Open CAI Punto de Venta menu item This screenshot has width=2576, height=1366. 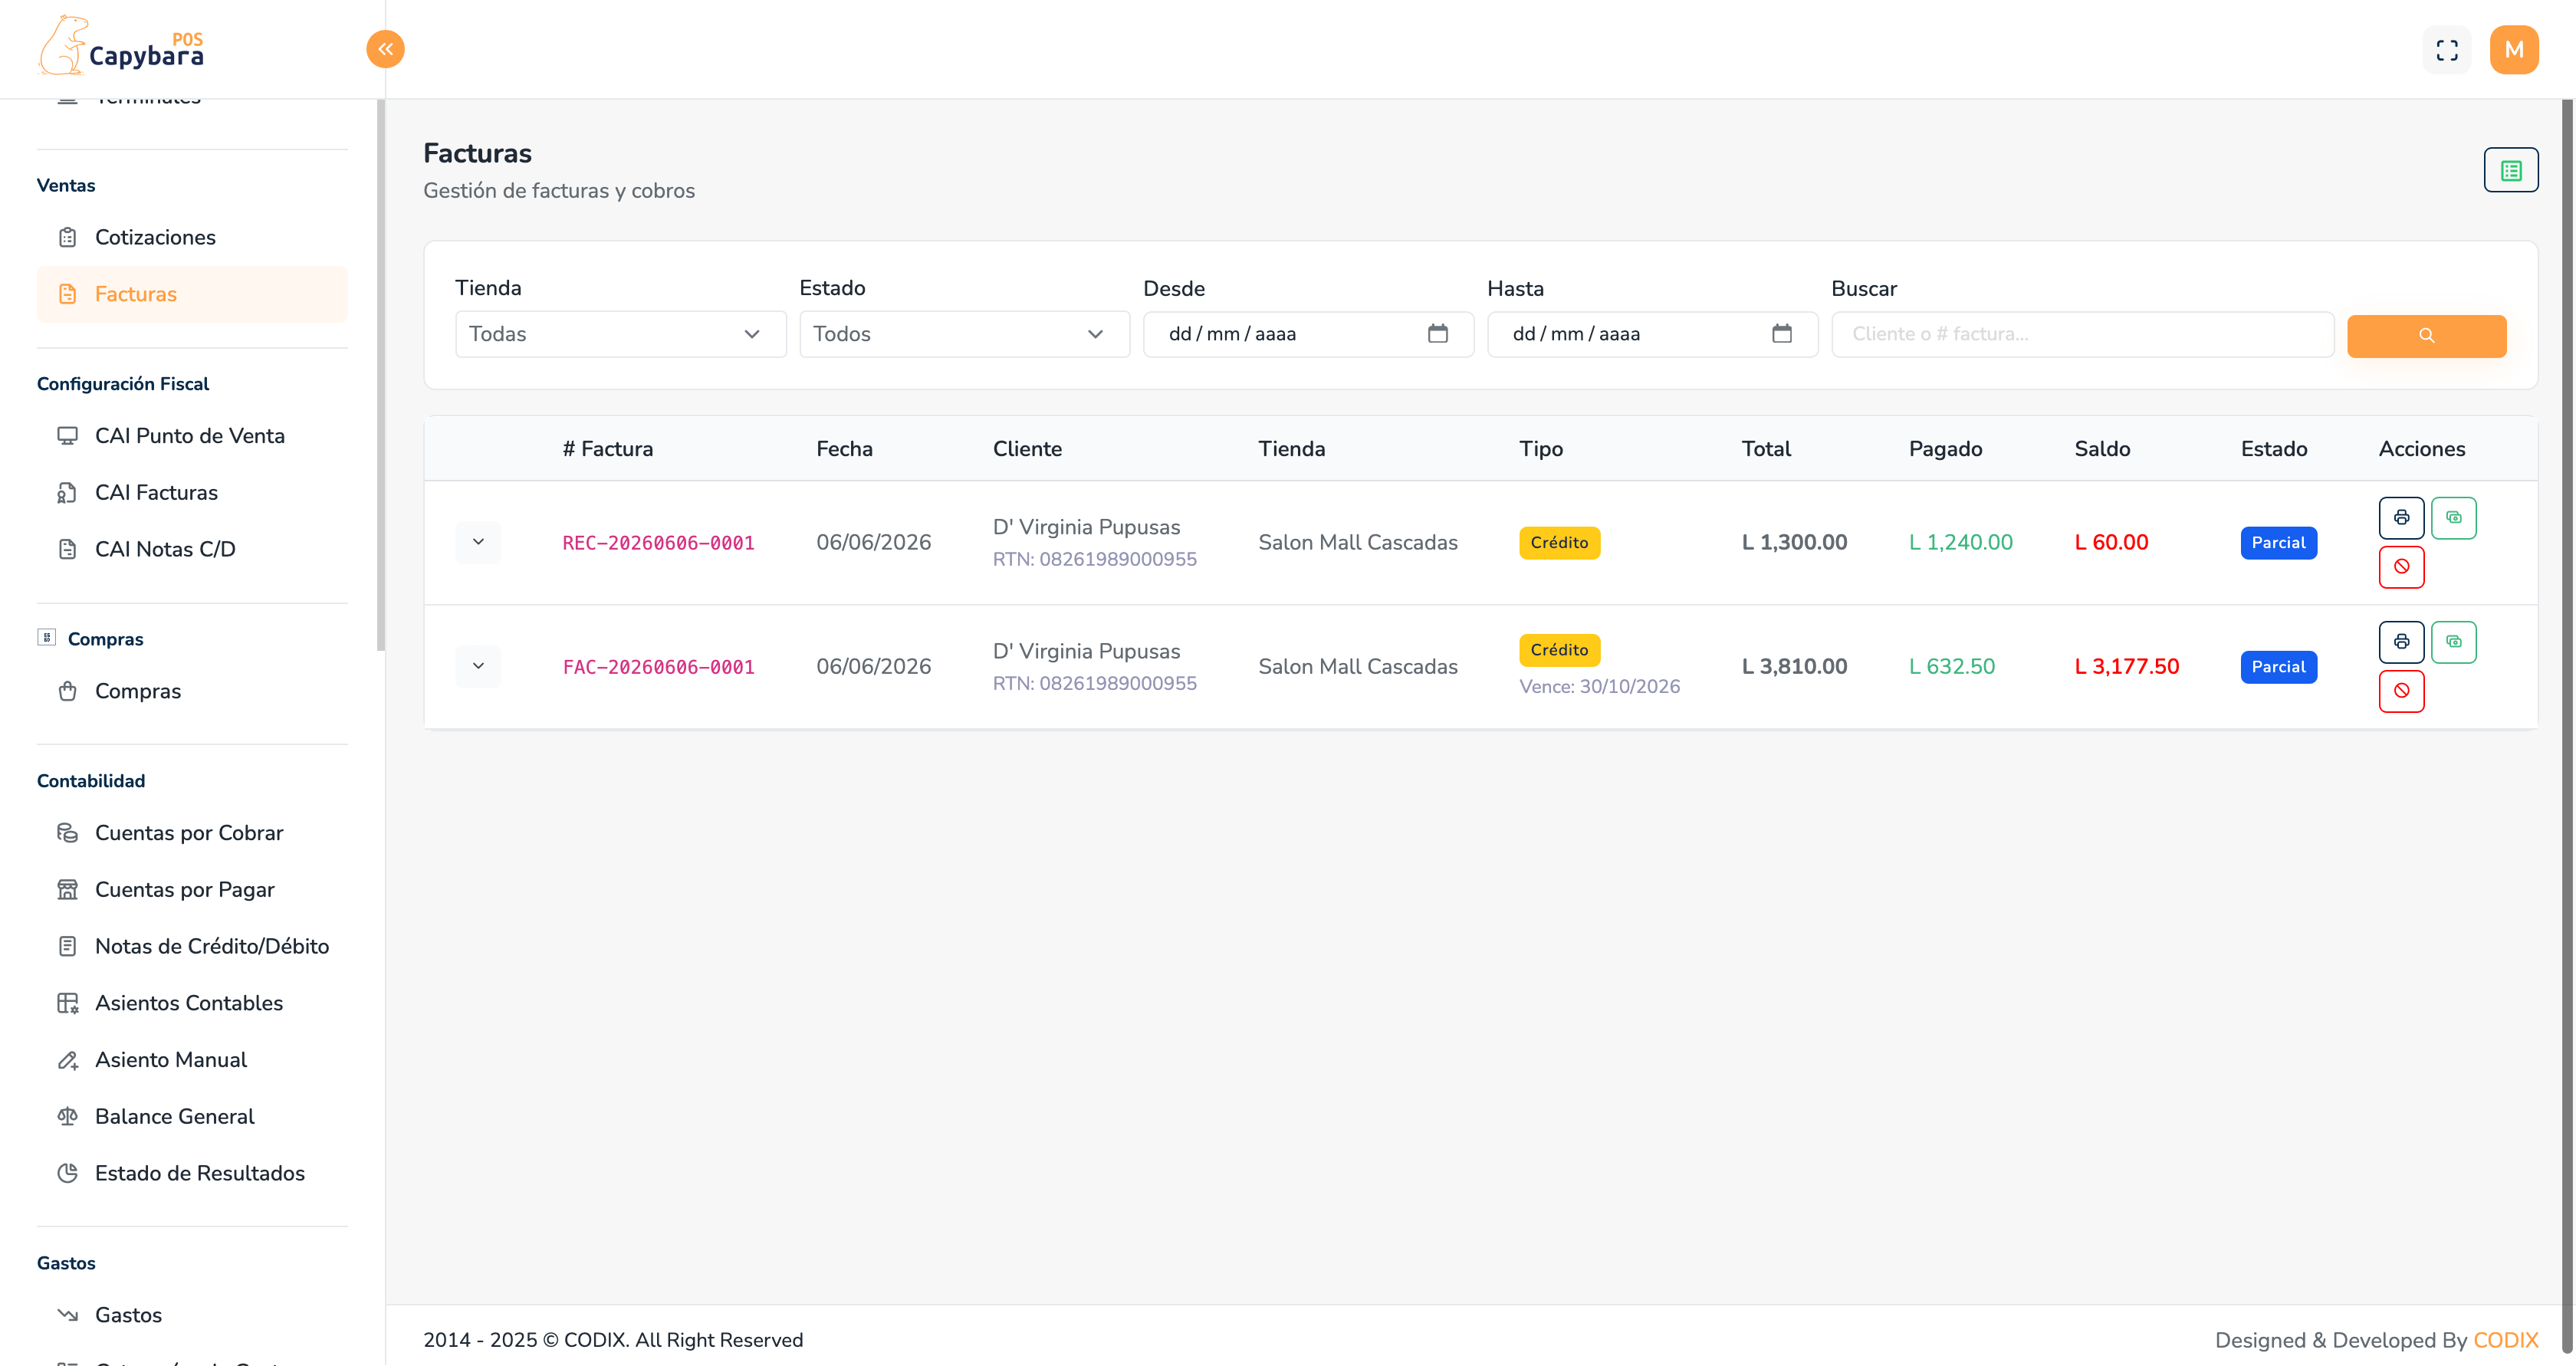[x=192, y=436]
